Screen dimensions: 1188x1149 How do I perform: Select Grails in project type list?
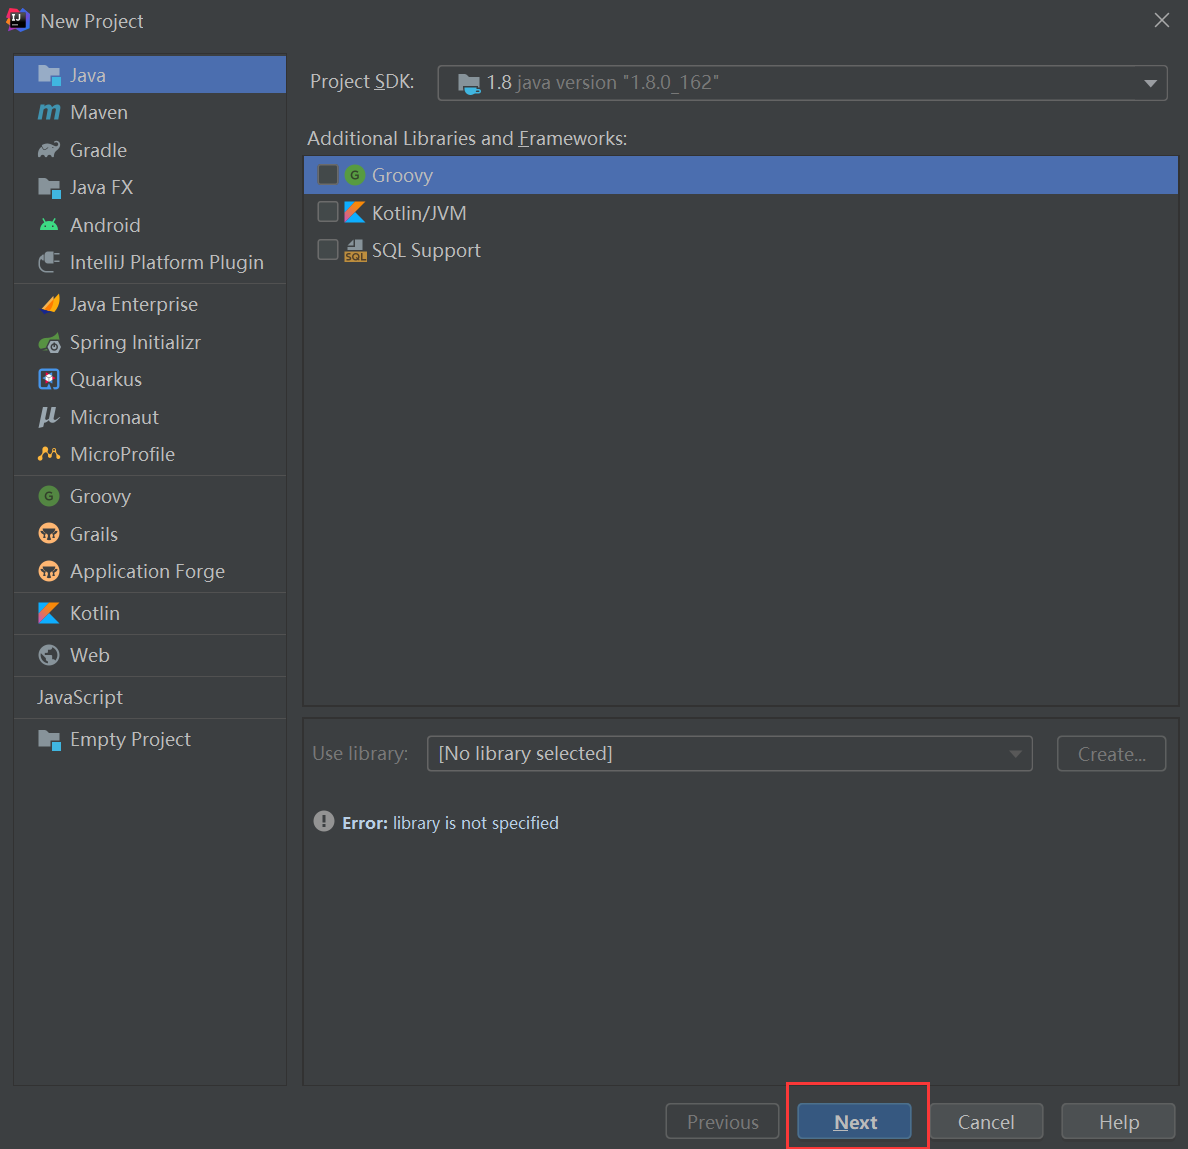150,534
